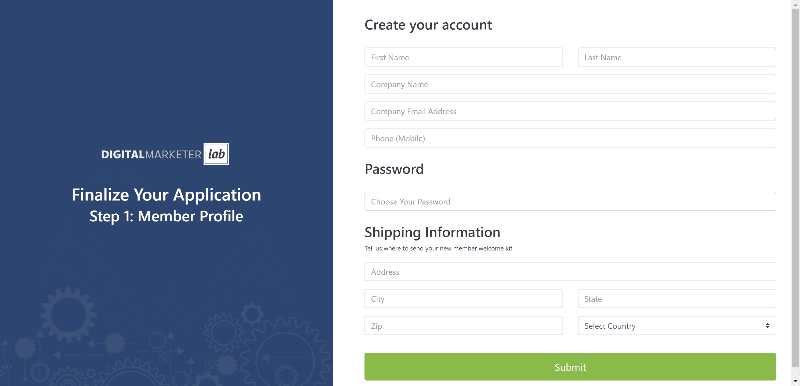Select the State input field
The width and height of the screenshot is (800, 386).
click(x=677, y=299)
